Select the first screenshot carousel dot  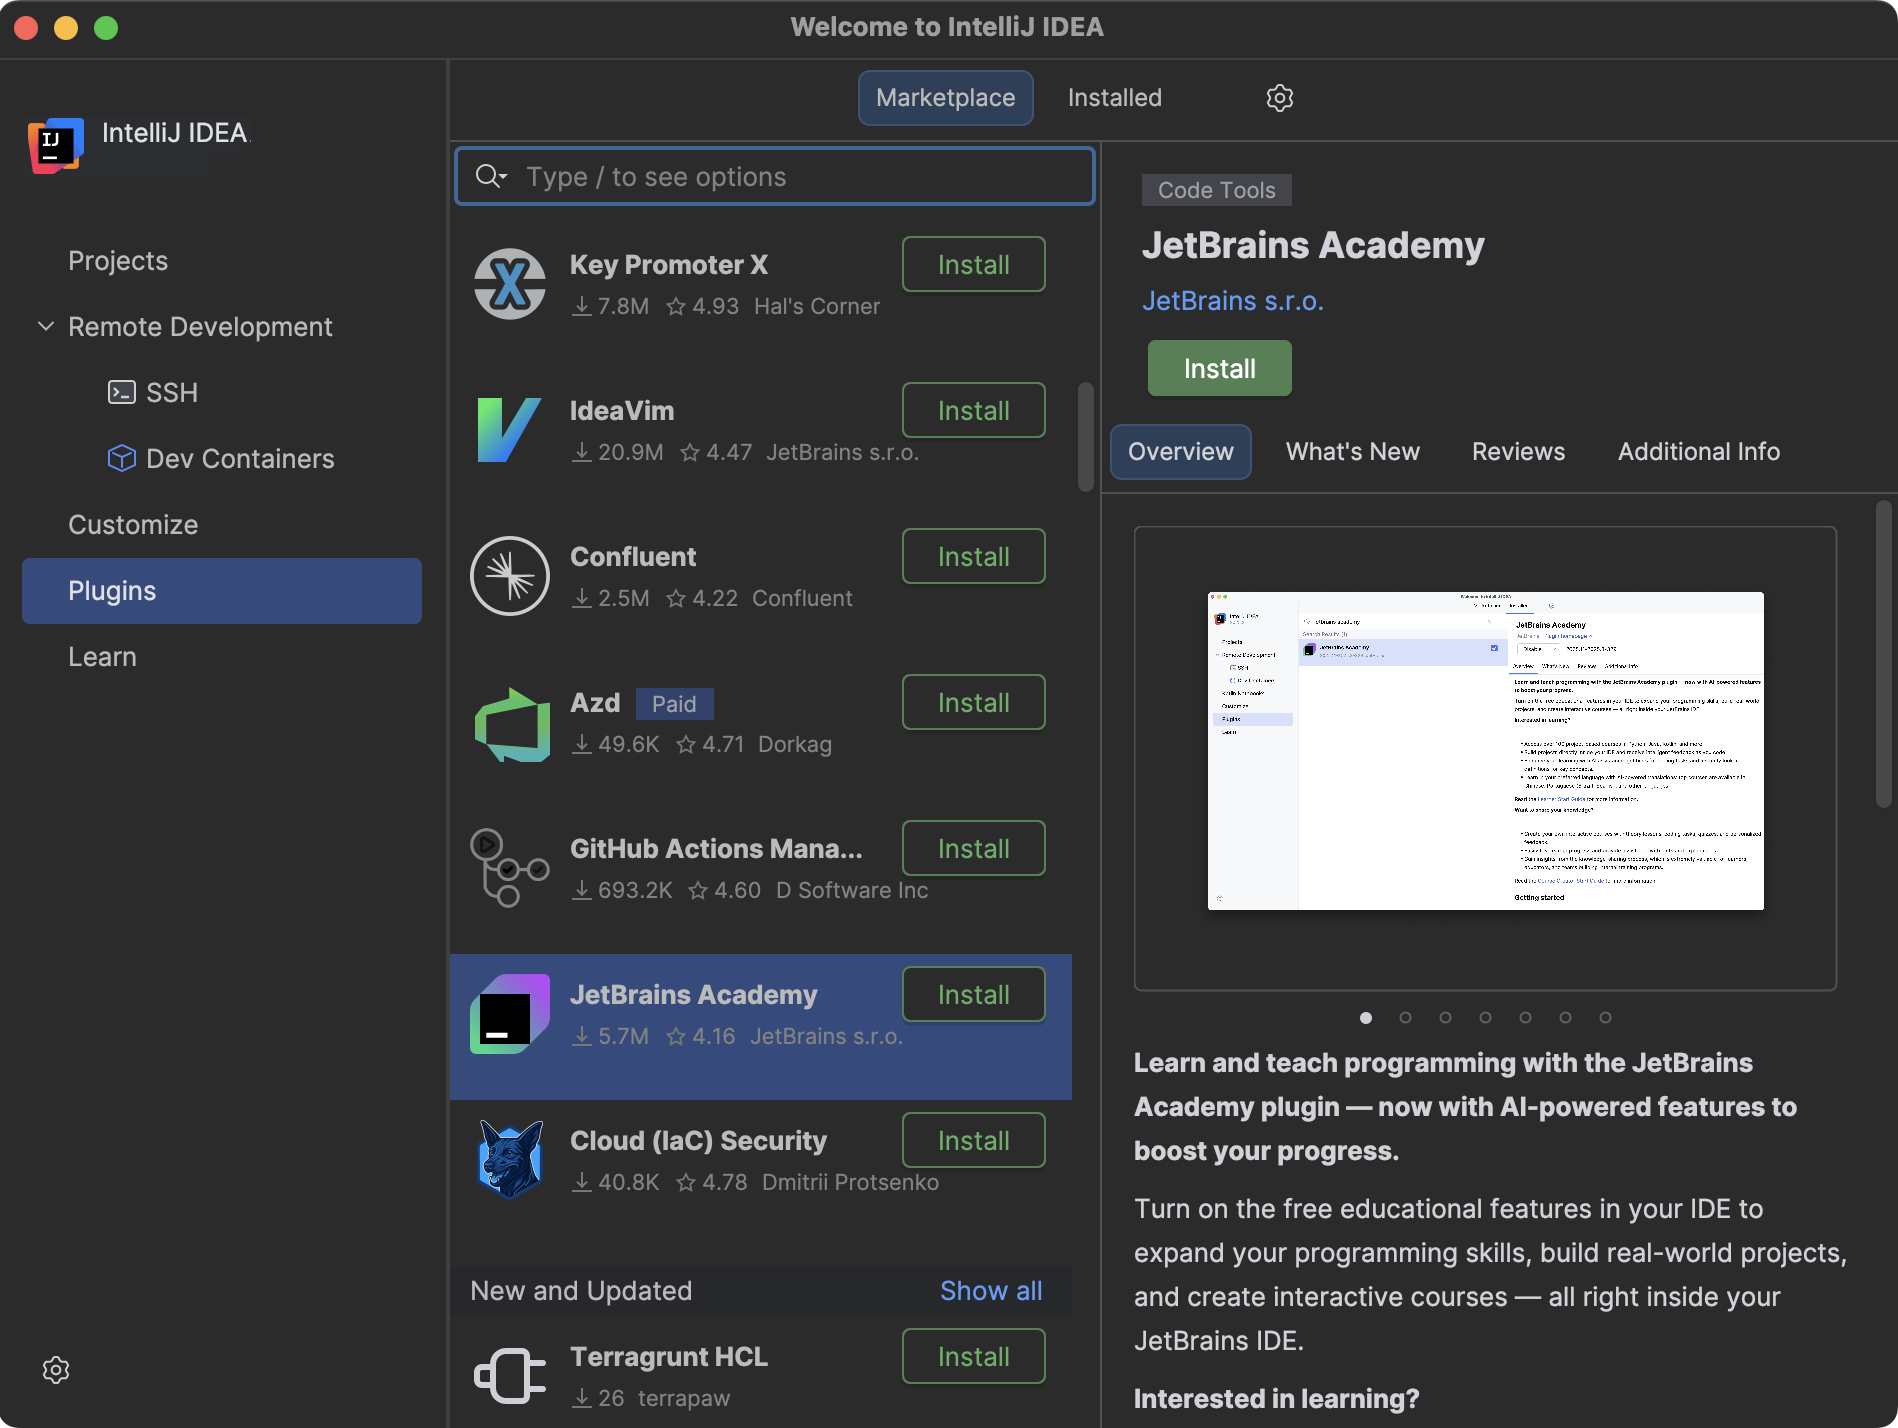click(x=1365, y=1018)
